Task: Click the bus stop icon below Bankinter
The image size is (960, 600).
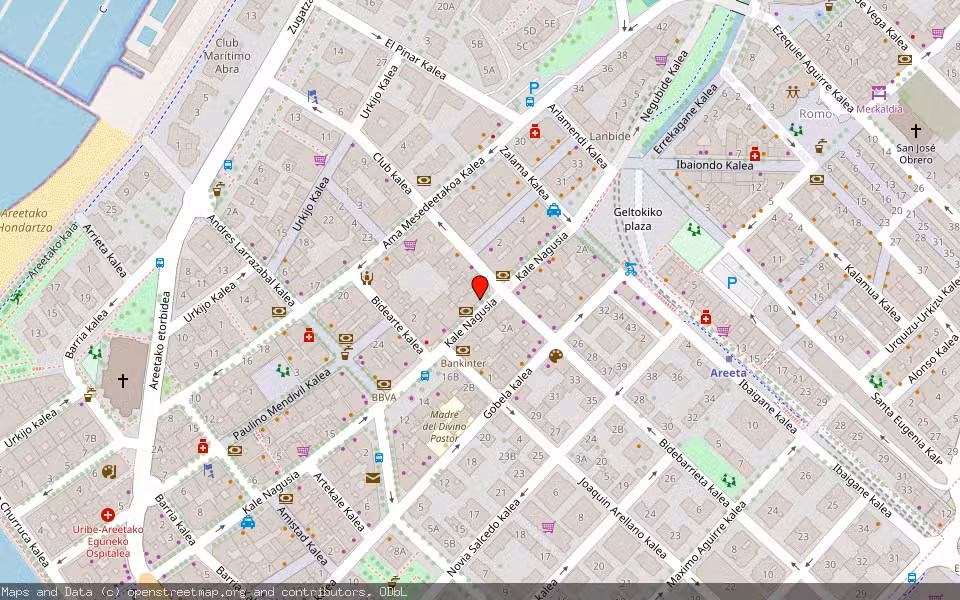Action: tap(425, 375)
